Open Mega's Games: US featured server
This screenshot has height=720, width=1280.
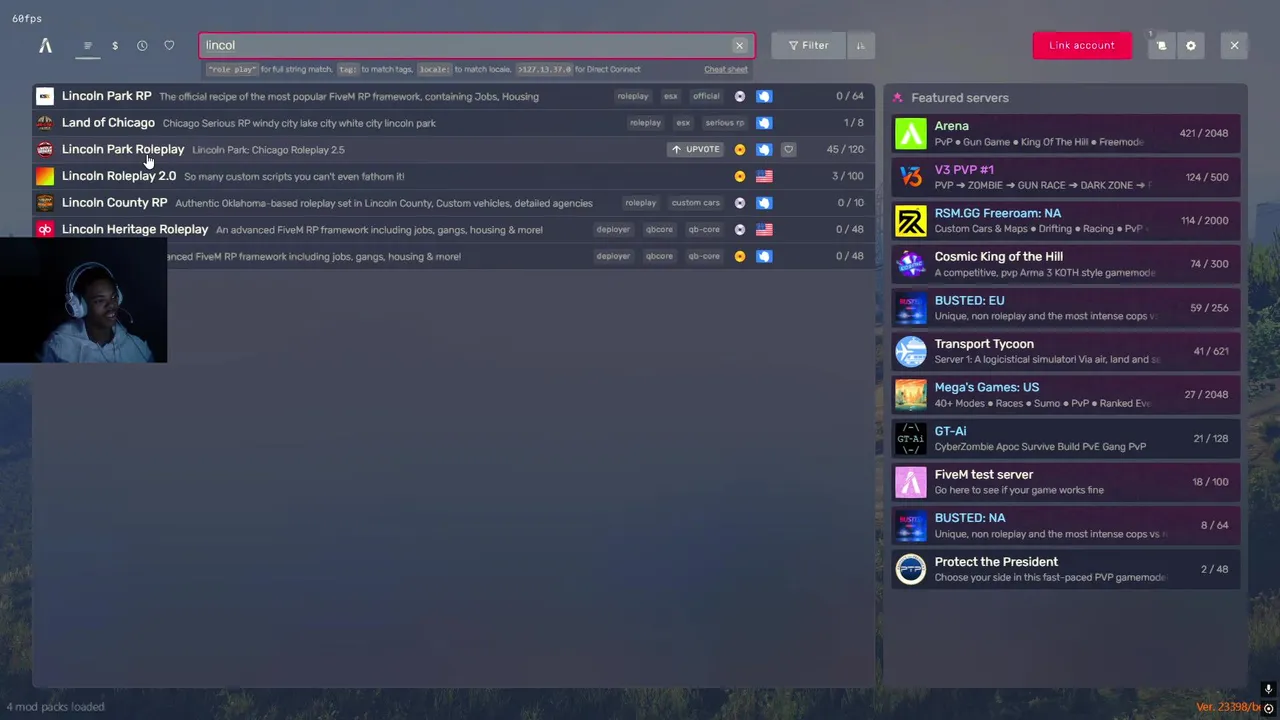click(1065, 395)
